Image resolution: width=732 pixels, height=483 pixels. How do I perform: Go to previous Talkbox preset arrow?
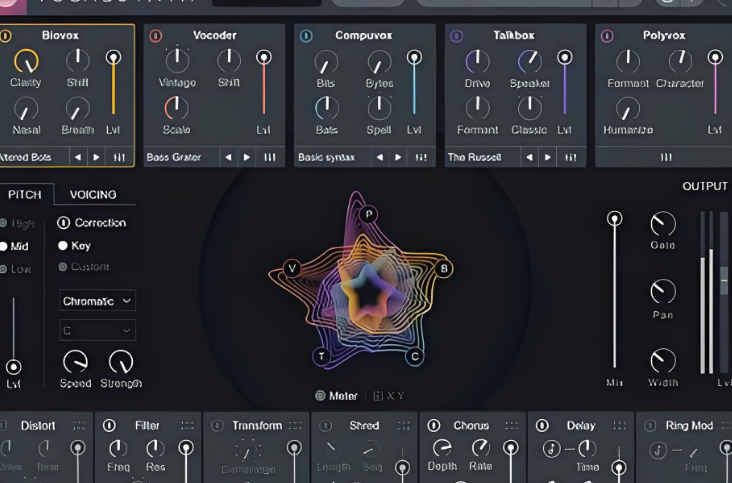529,157
